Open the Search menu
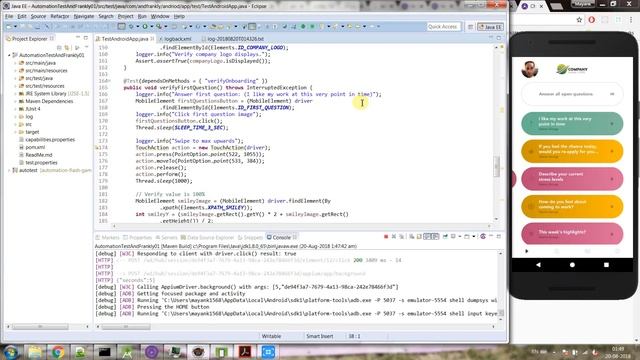The image size is (640, 360). (106, 16)
